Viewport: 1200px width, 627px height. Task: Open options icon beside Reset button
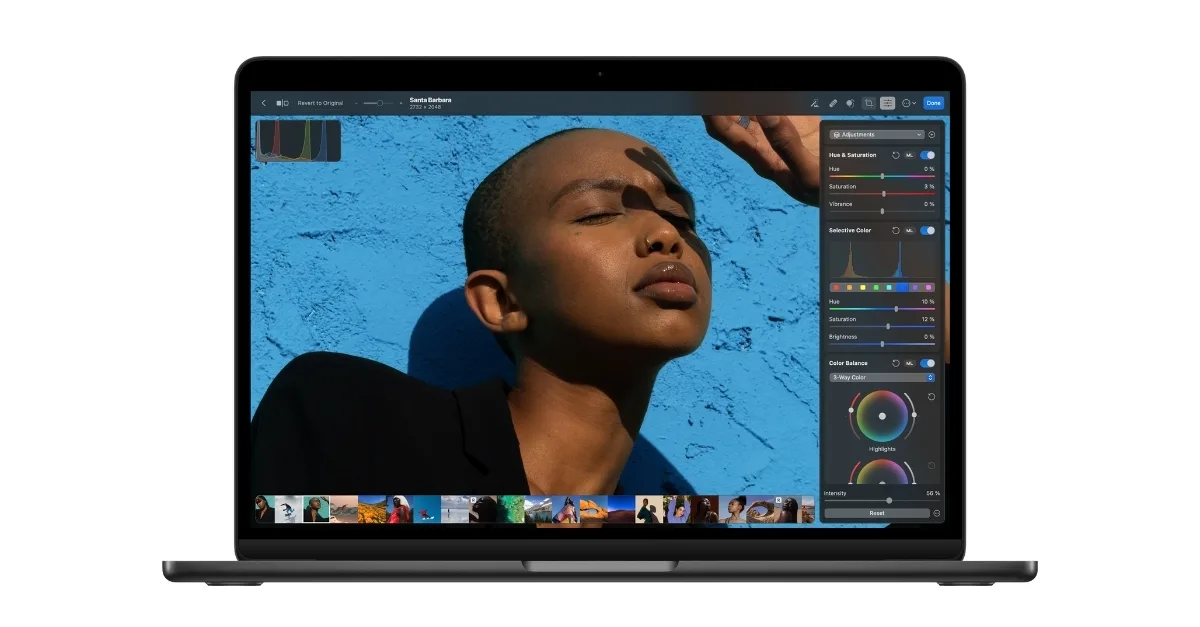pyautogui.click(x=937, y=513)
